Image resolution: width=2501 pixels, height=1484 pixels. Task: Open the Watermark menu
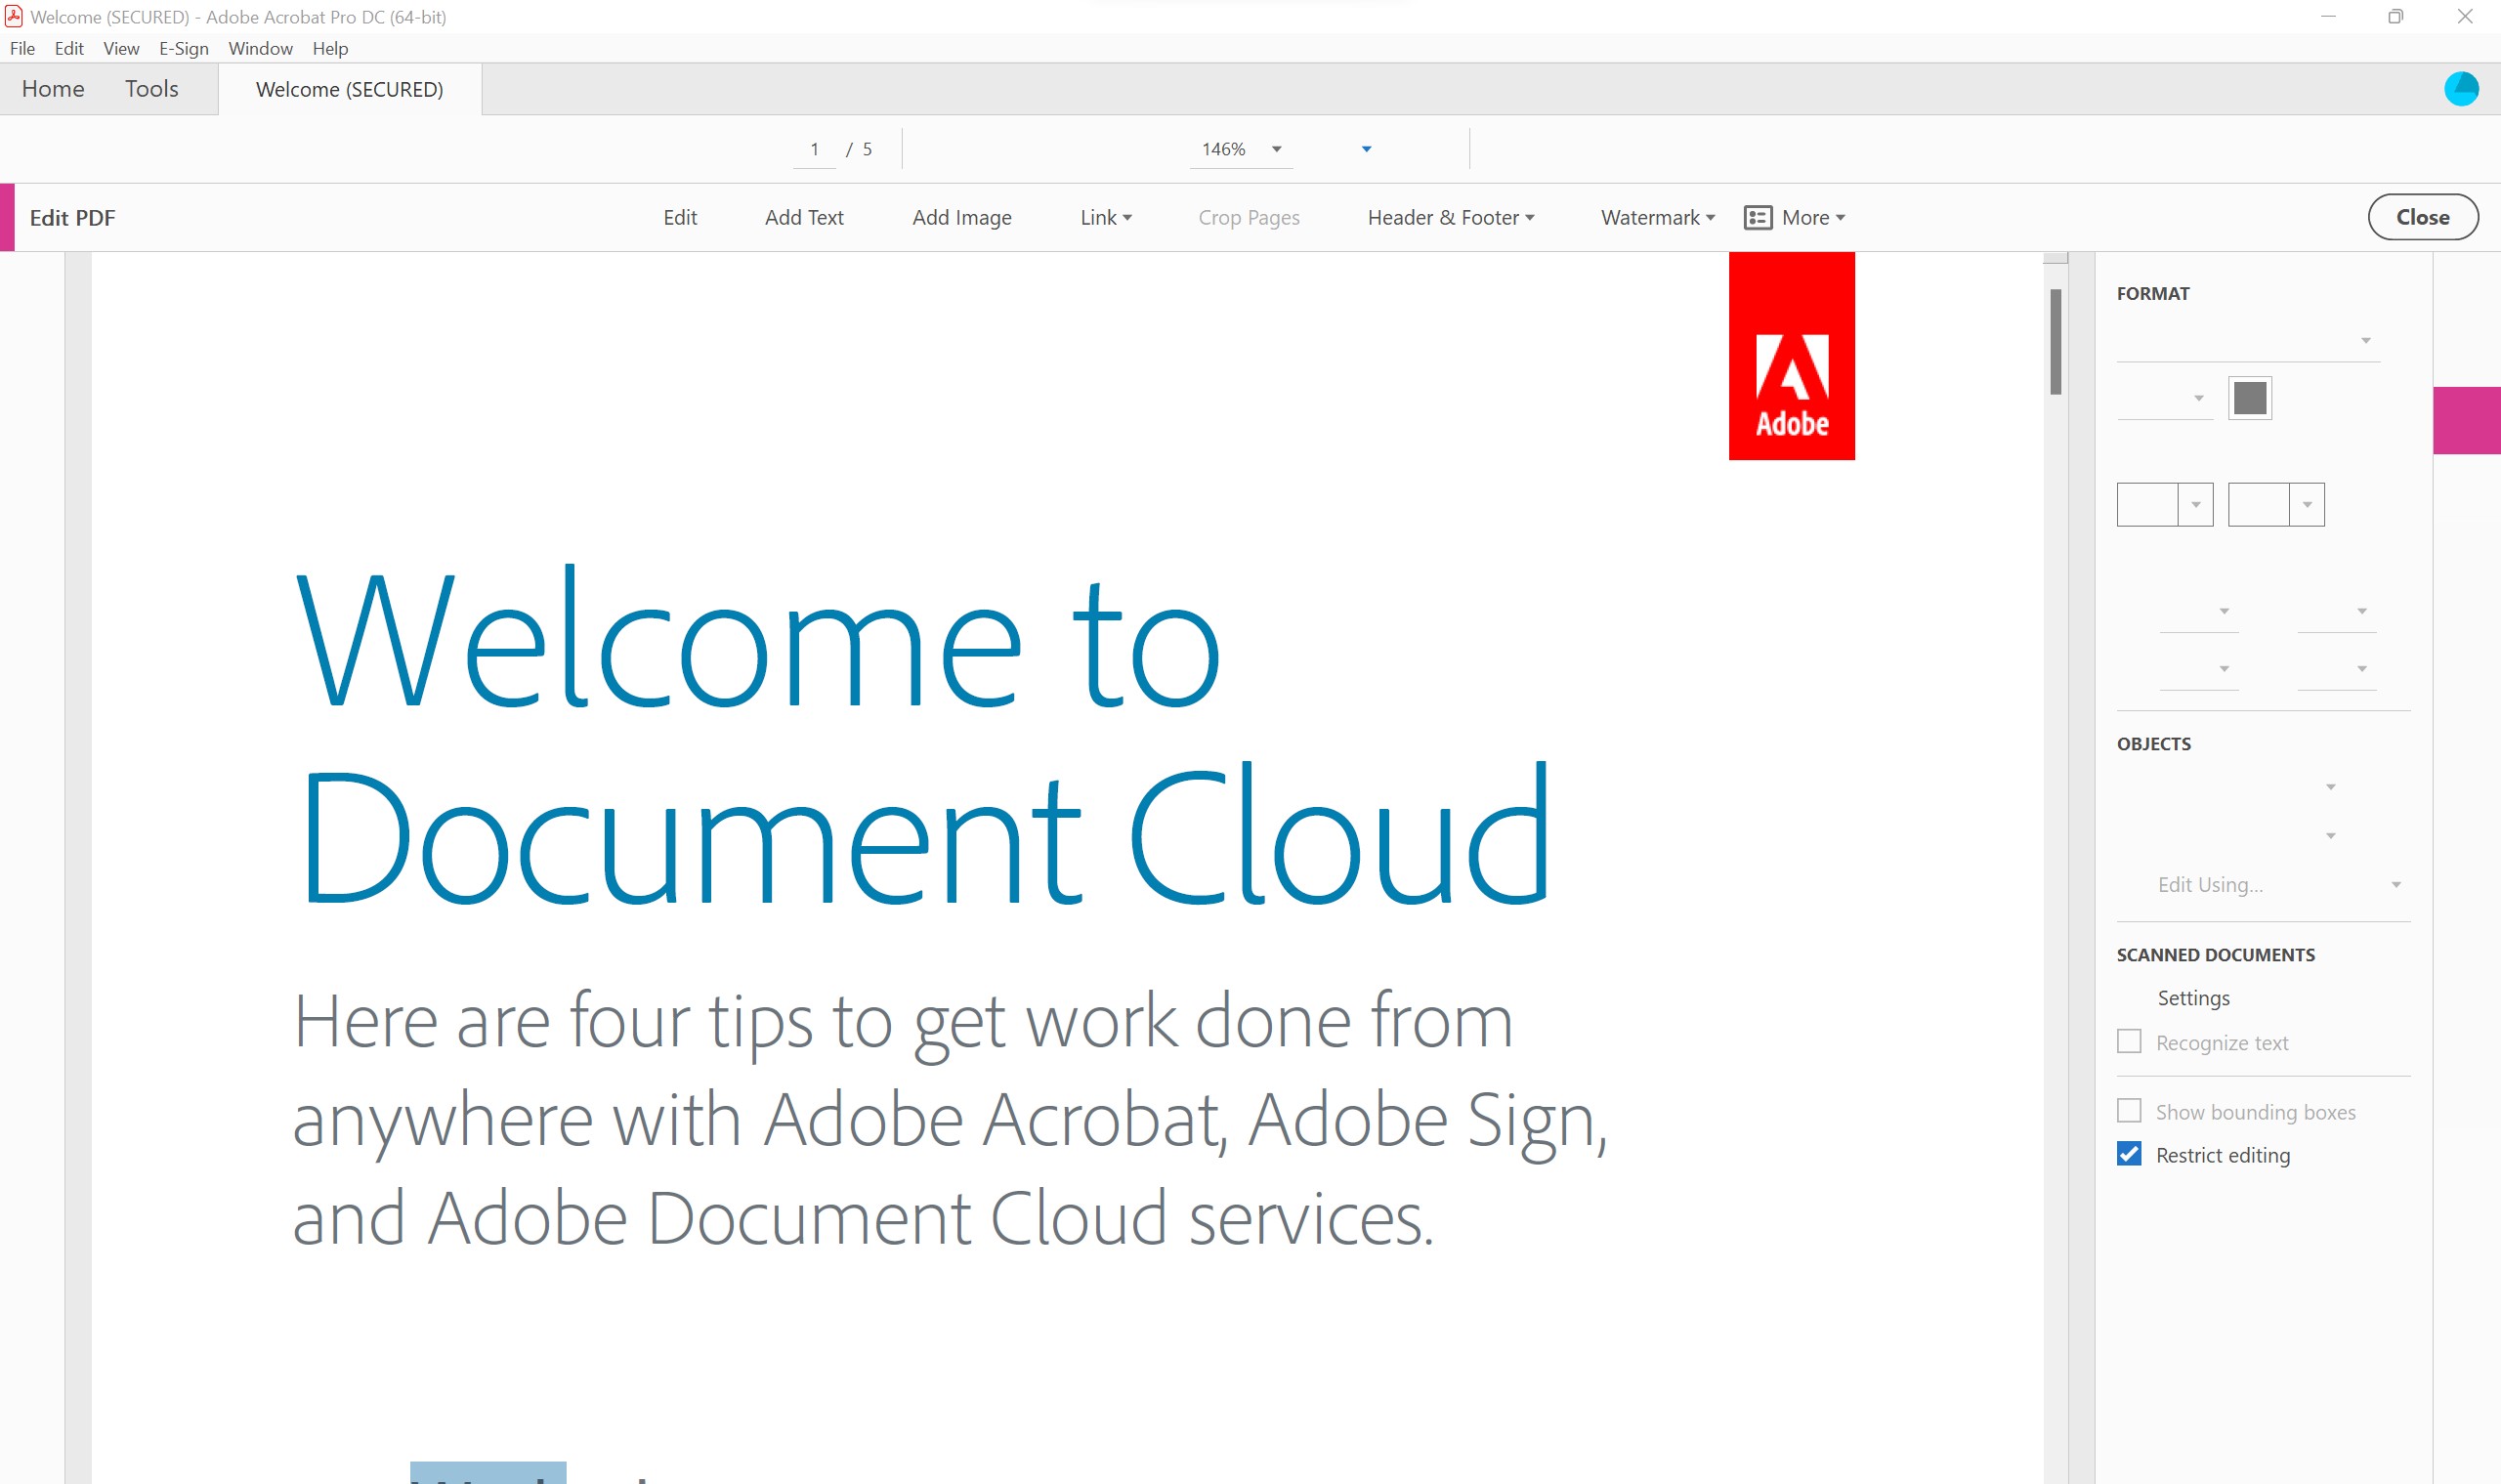(1655, 217)
